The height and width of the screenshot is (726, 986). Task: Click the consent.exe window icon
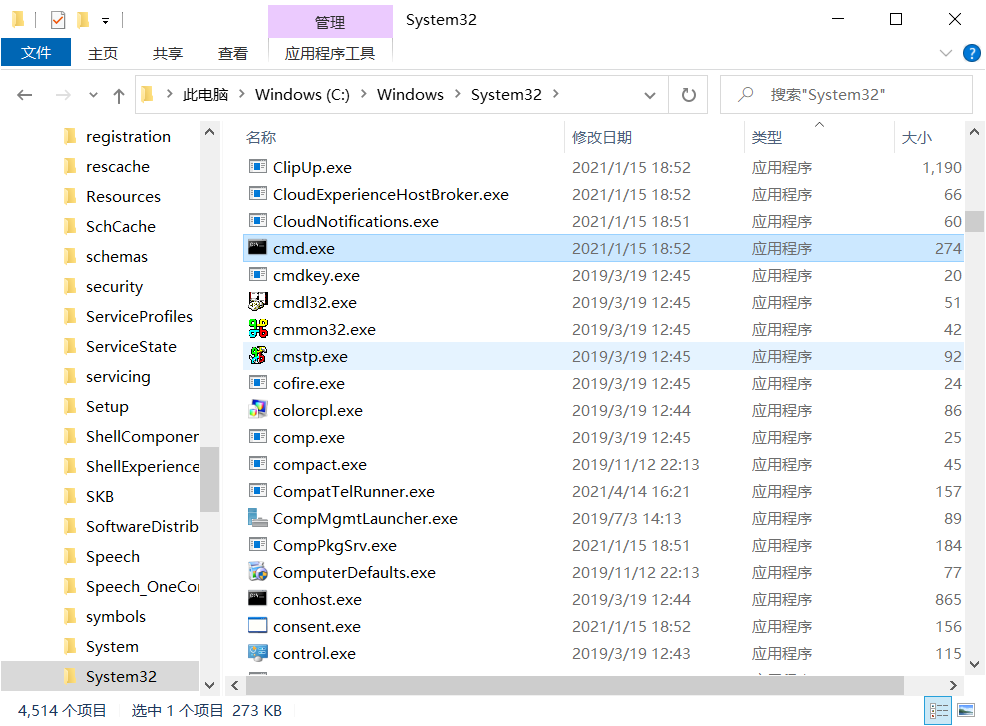(x=257, y=626)
